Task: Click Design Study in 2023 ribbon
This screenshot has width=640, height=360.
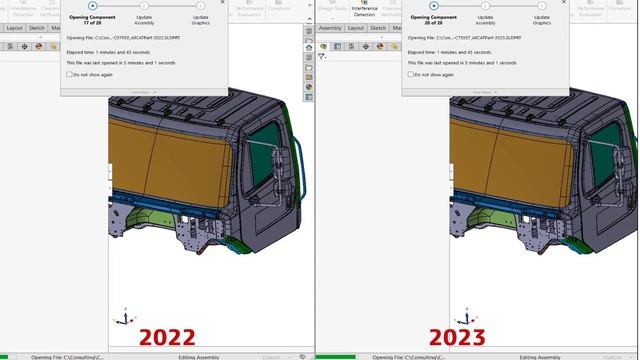Action: 332,9
